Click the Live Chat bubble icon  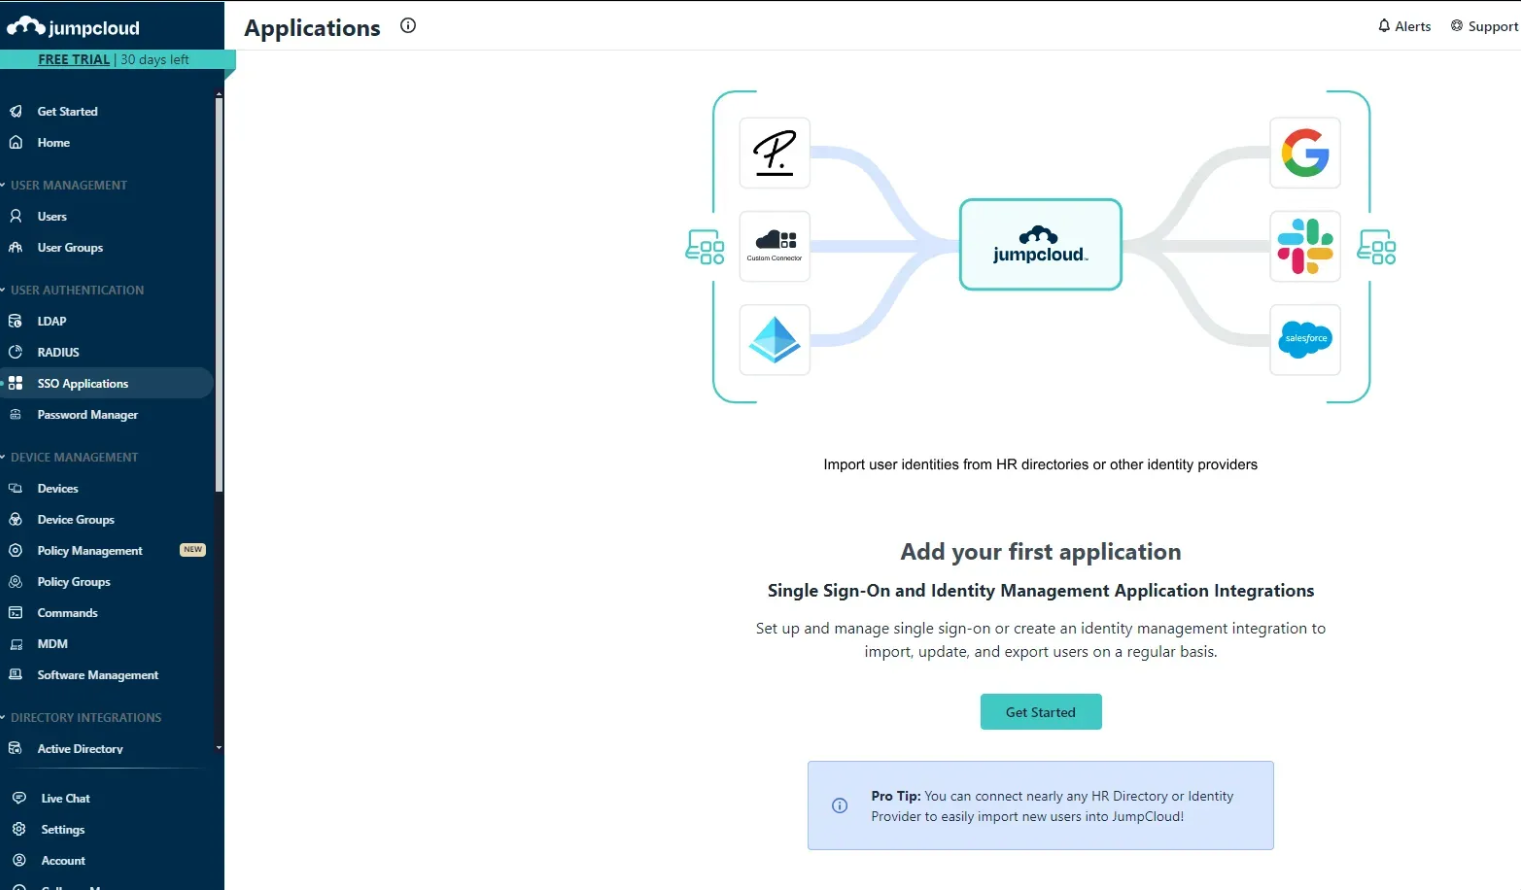pyautogui.click(x=19, y=798)
